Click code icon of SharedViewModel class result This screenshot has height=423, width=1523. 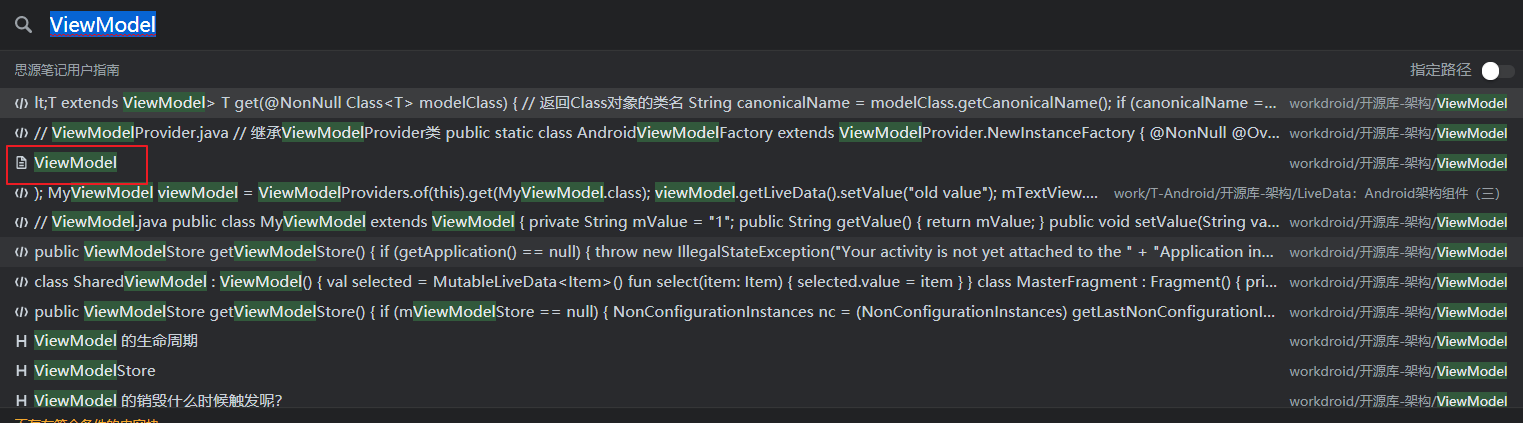pos(21,283)
